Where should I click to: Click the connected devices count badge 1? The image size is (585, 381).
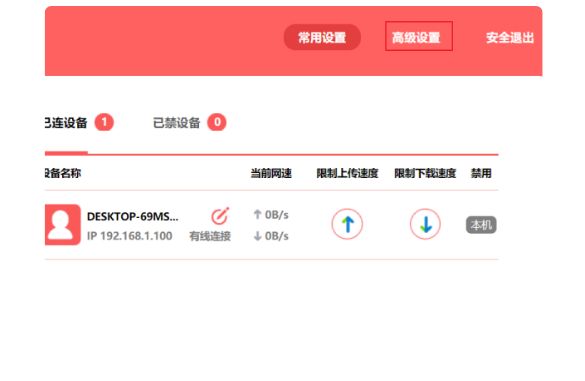pyautogui.click(x=104, y=122)
